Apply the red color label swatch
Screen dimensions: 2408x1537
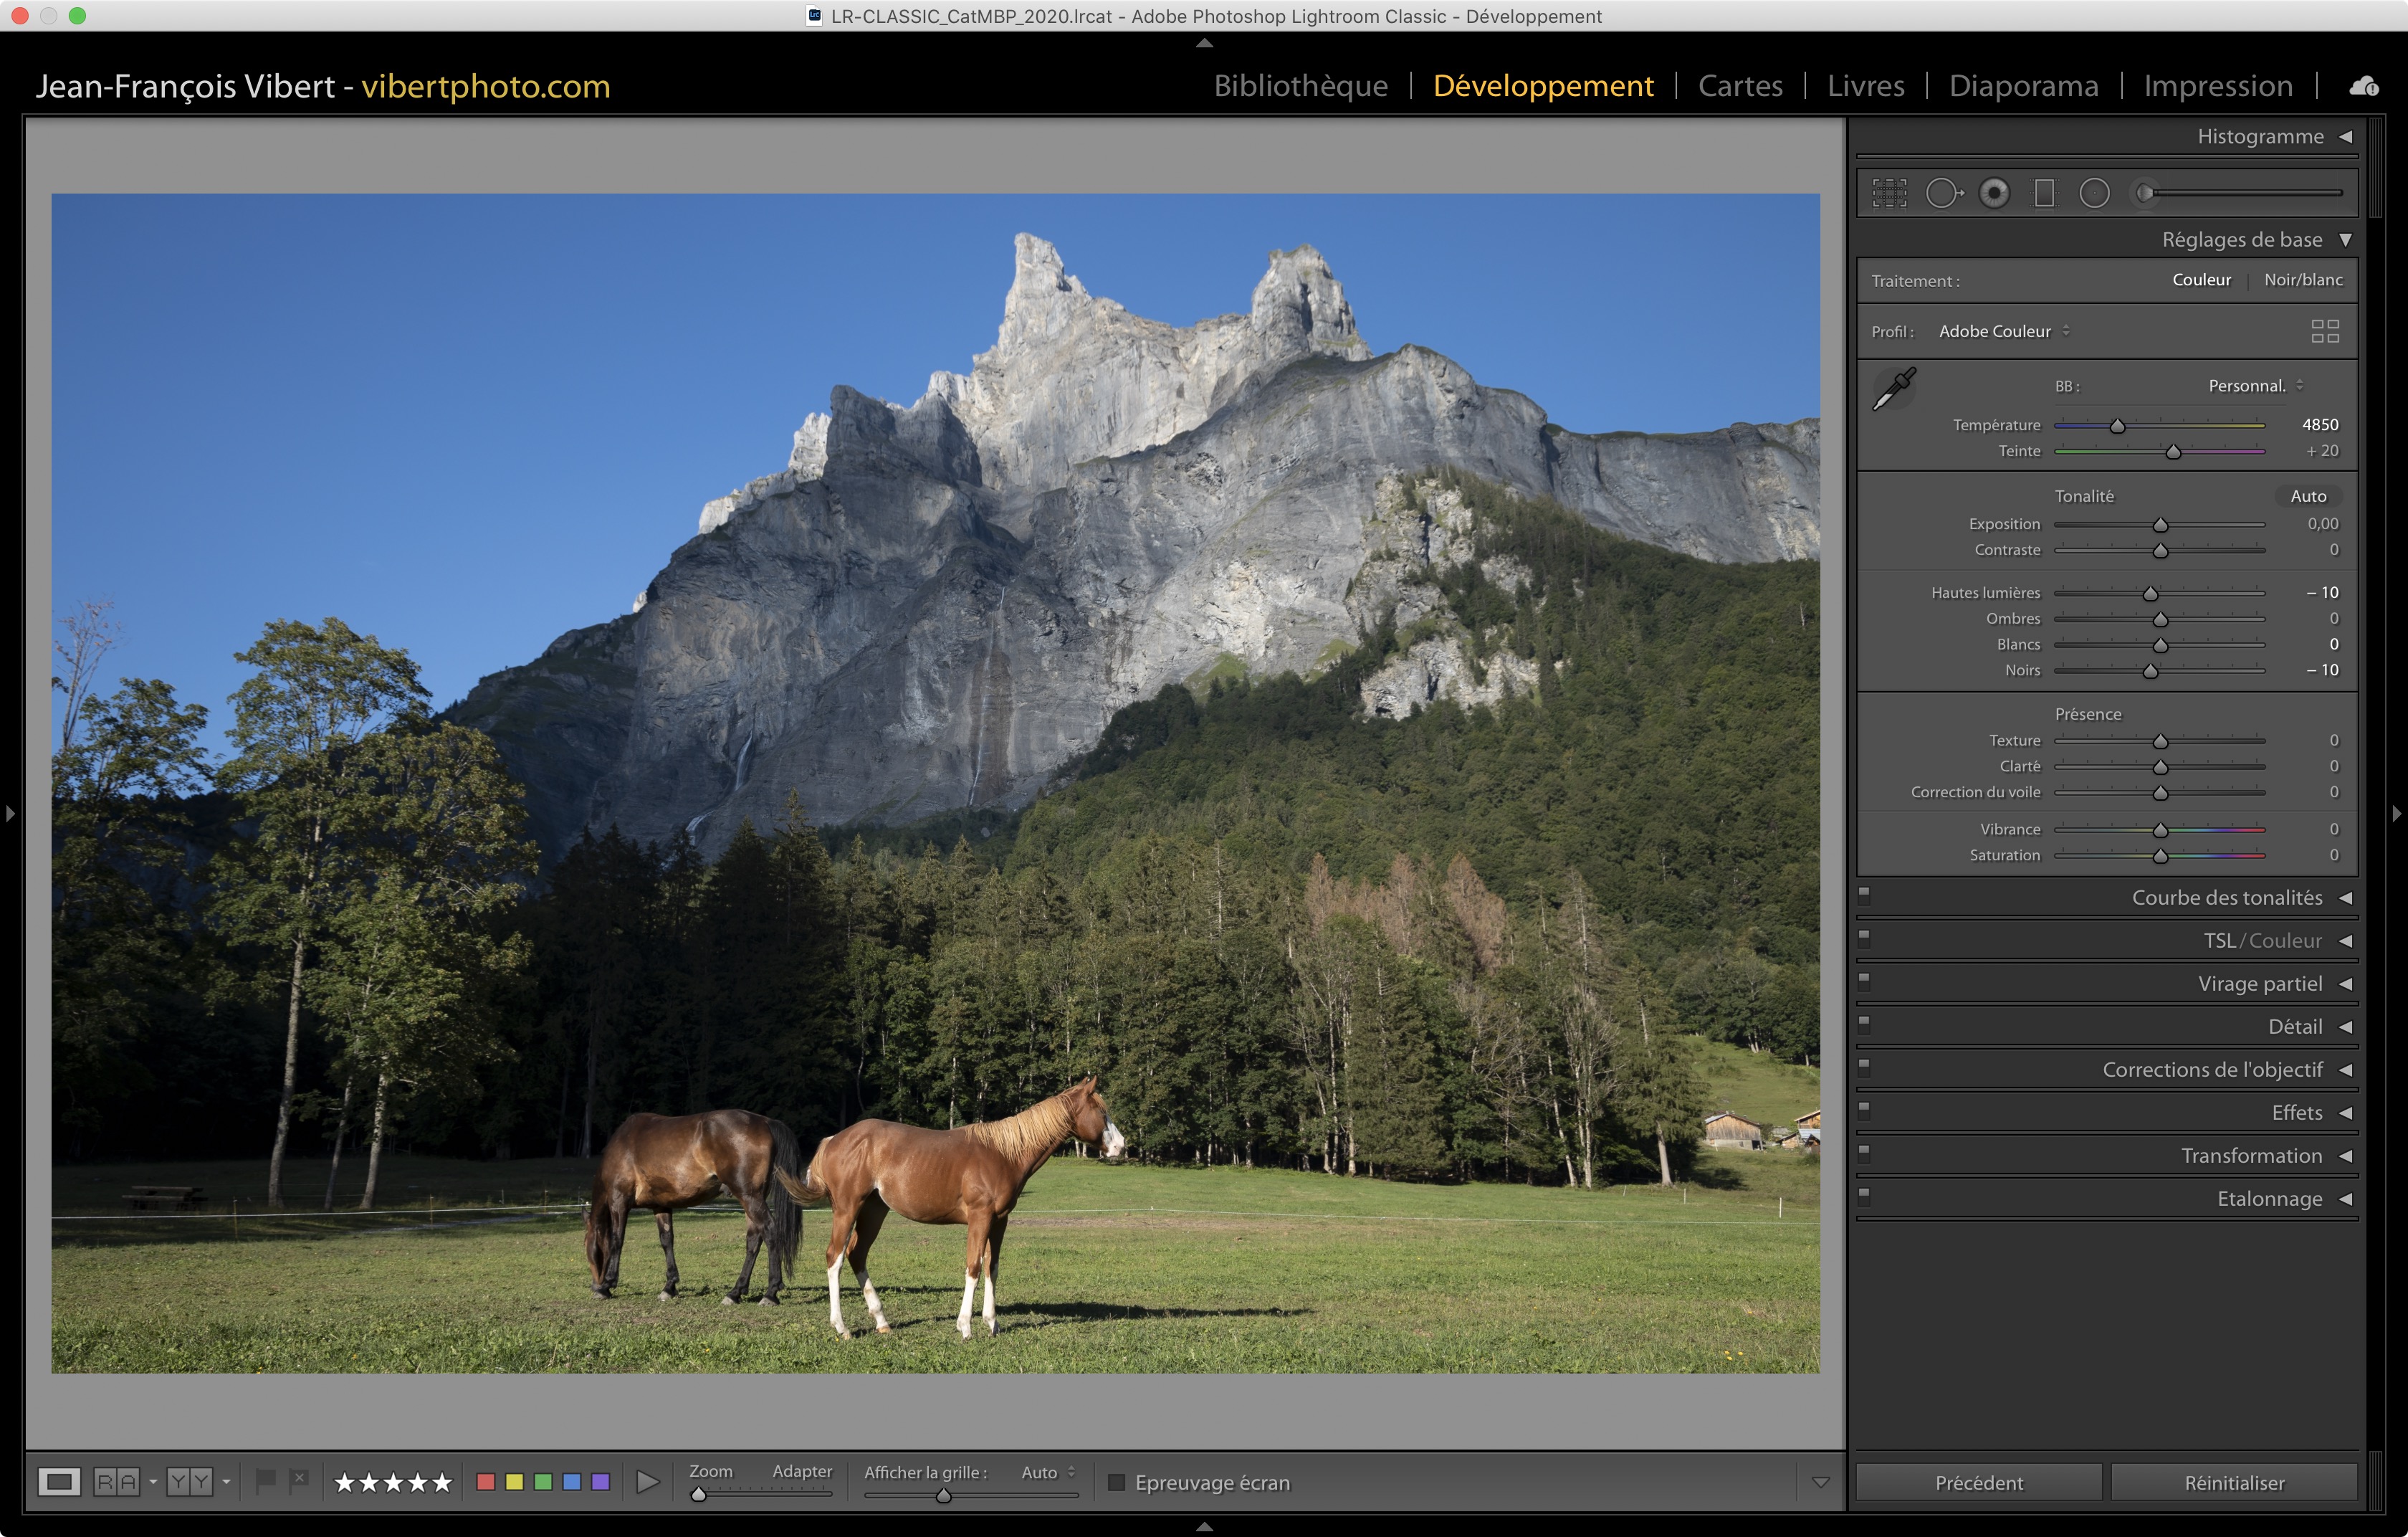tap(486, 1482)
